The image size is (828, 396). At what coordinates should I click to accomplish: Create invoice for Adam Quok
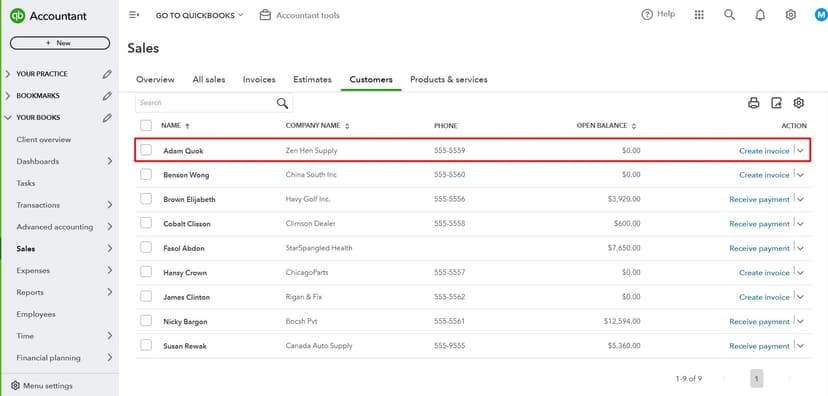coord(764,150)
